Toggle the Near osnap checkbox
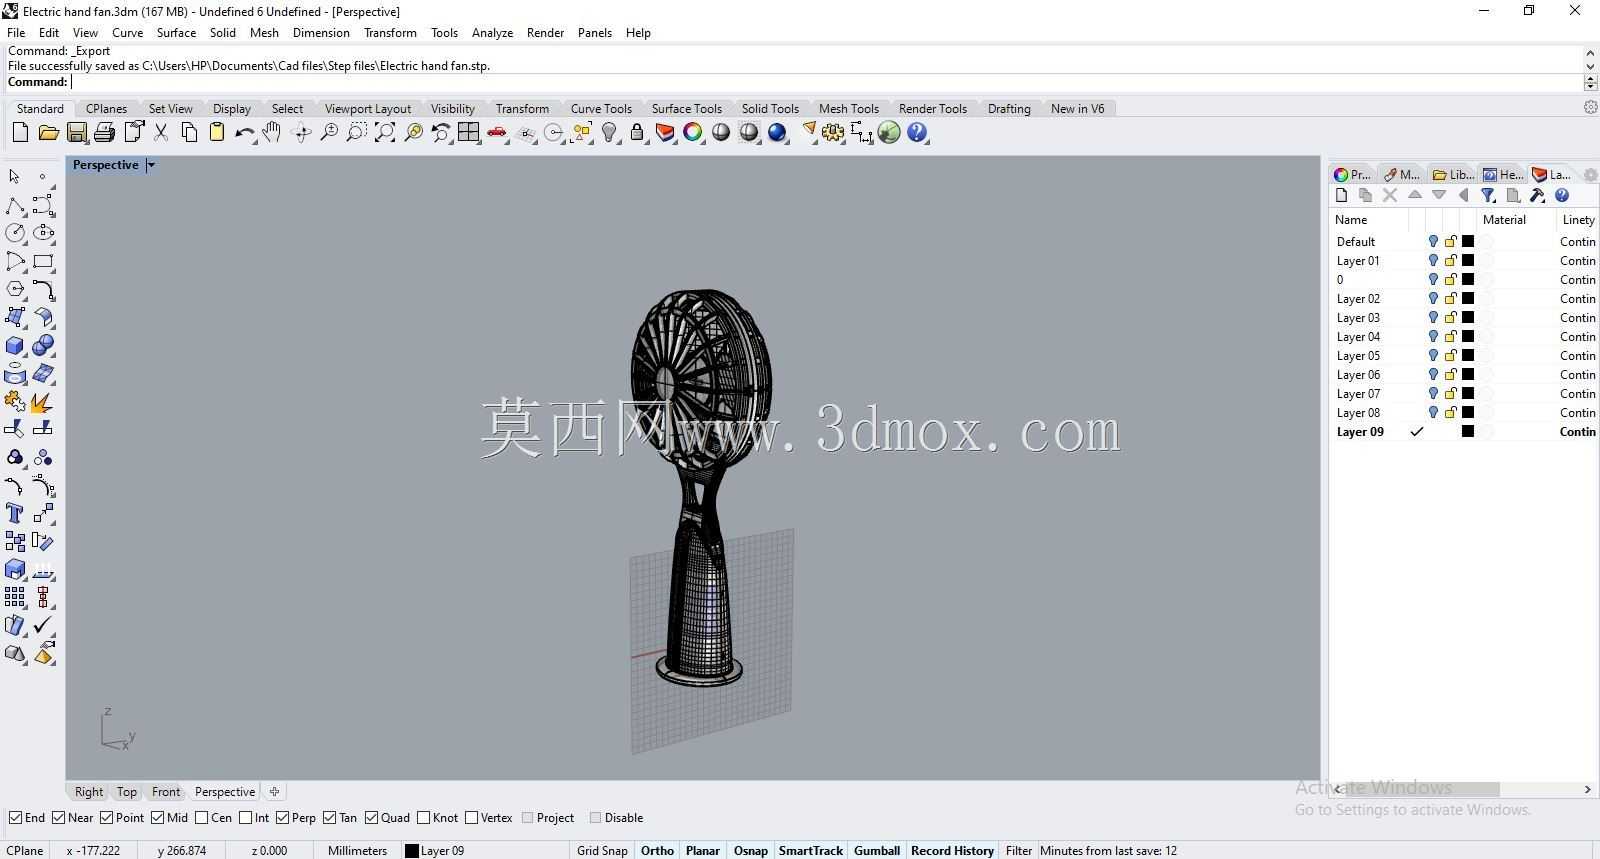This screenshot has width=1600, height=859. pos(58,818)
